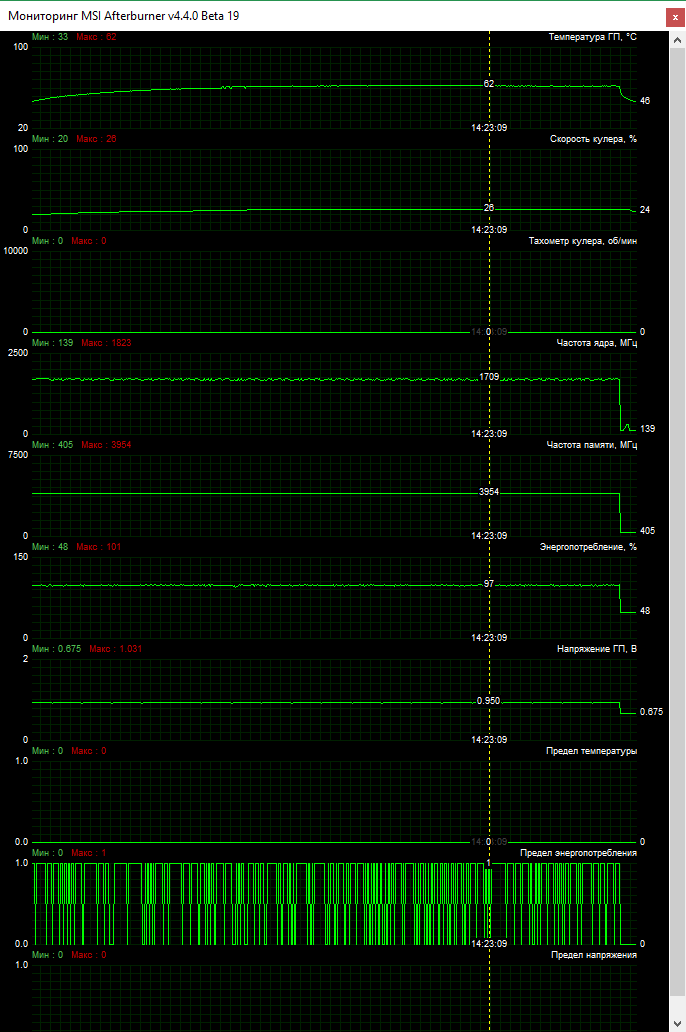
Task: Click the current temperature value 46
Action: coord(645,101)
